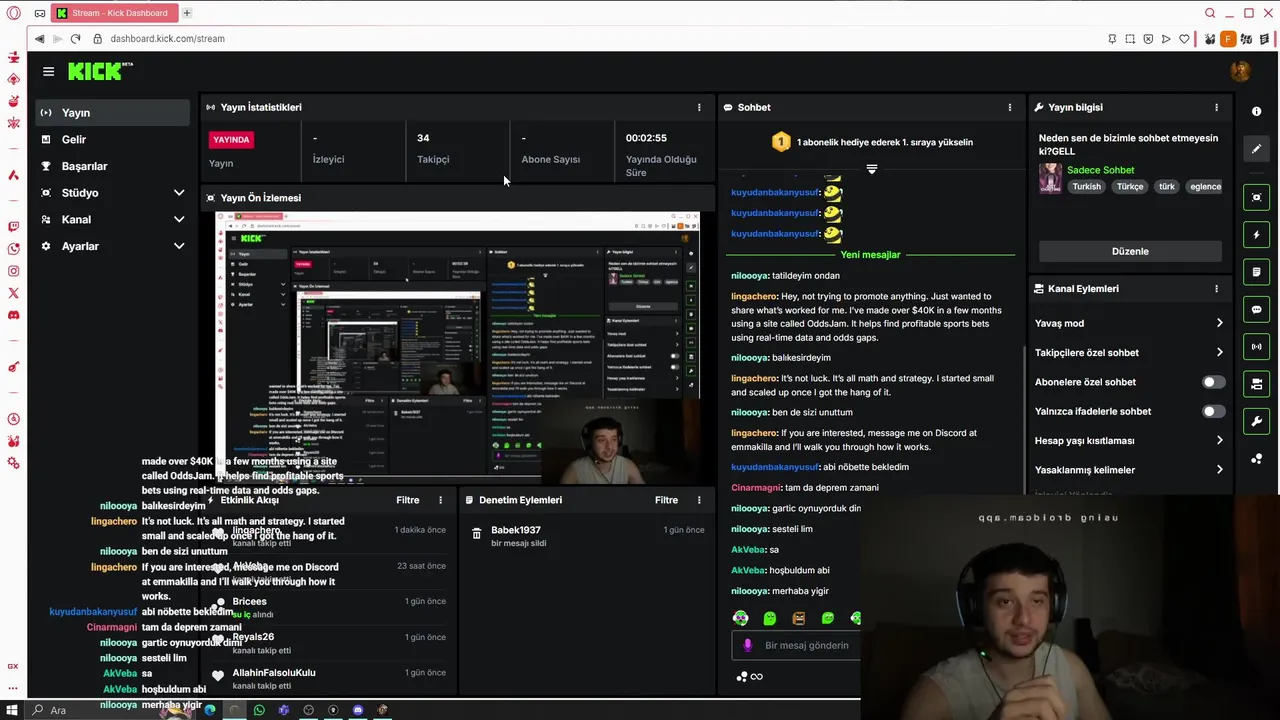Image resolution: width=1280 pixels, height=720 pixels.
Task: Open Filtre in Denetim Eylemleri panel
Action: 666,500
